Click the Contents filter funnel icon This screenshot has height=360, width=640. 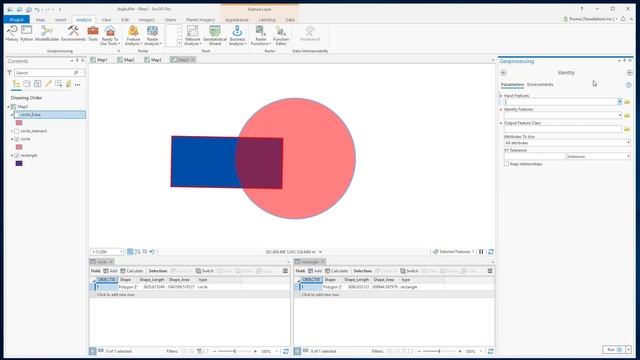click(9, 73)
